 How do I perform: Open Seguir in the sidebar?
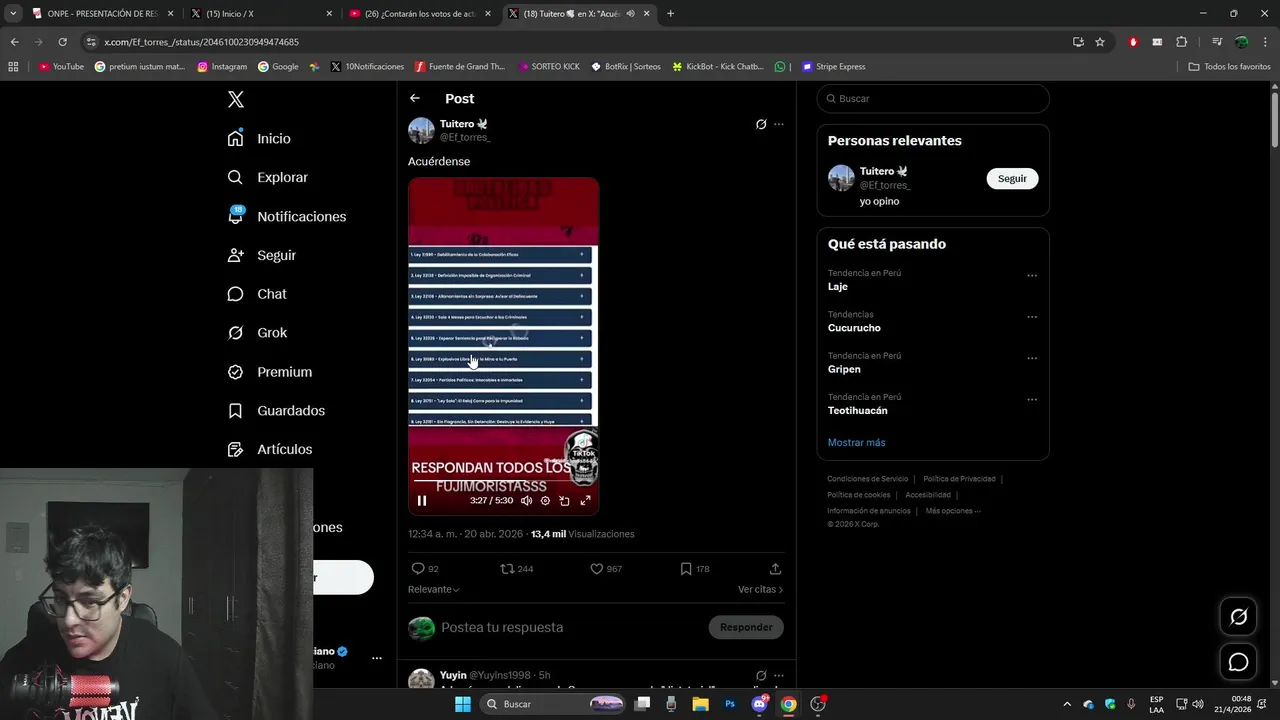[x=262, y=255]
